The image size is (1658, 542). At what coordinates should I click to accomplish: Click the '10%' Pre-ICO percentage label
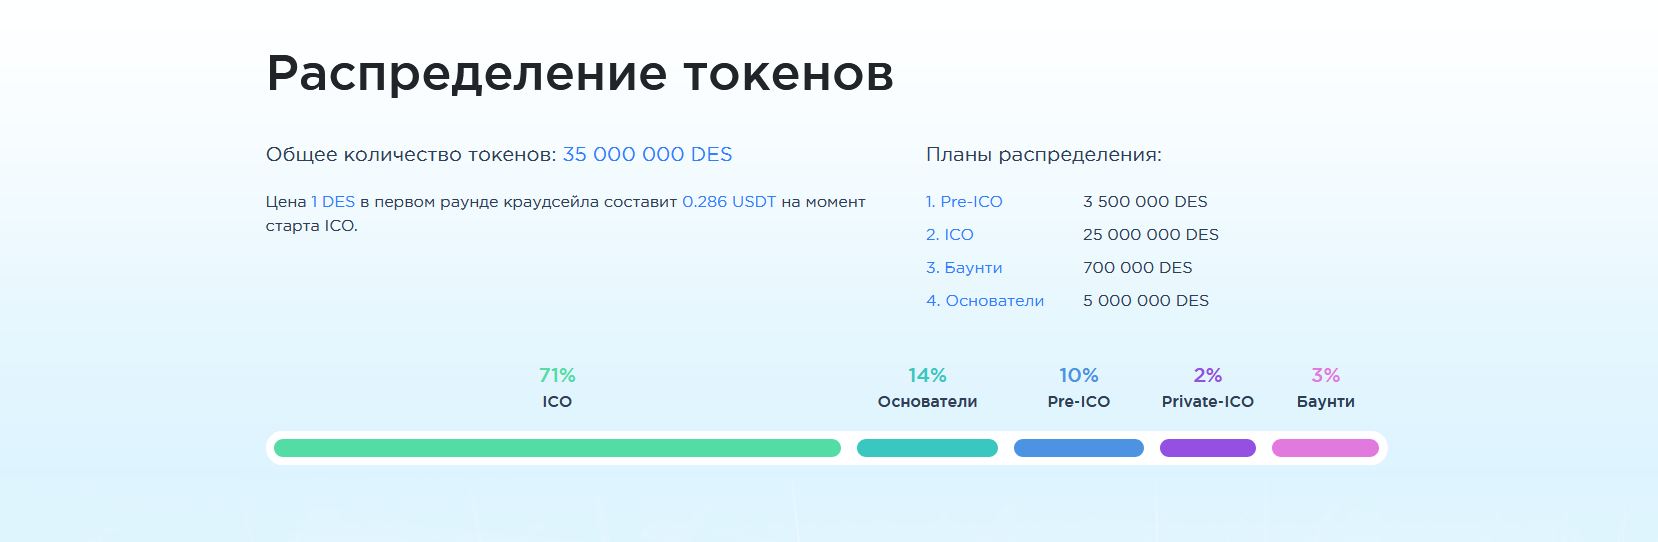(x=1079, y=375)
